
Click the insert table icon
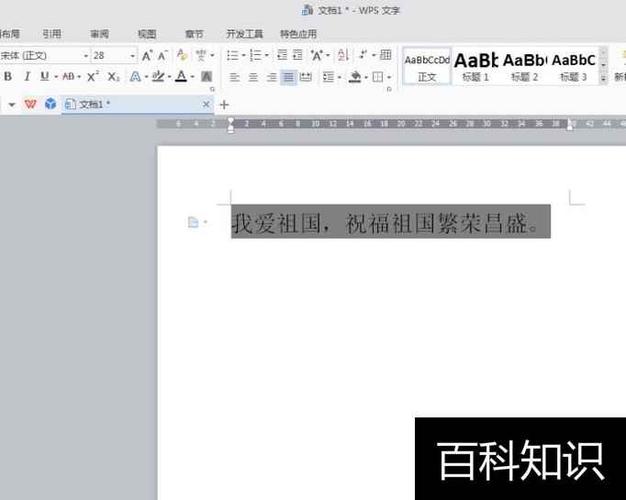[x=385, y=55]
